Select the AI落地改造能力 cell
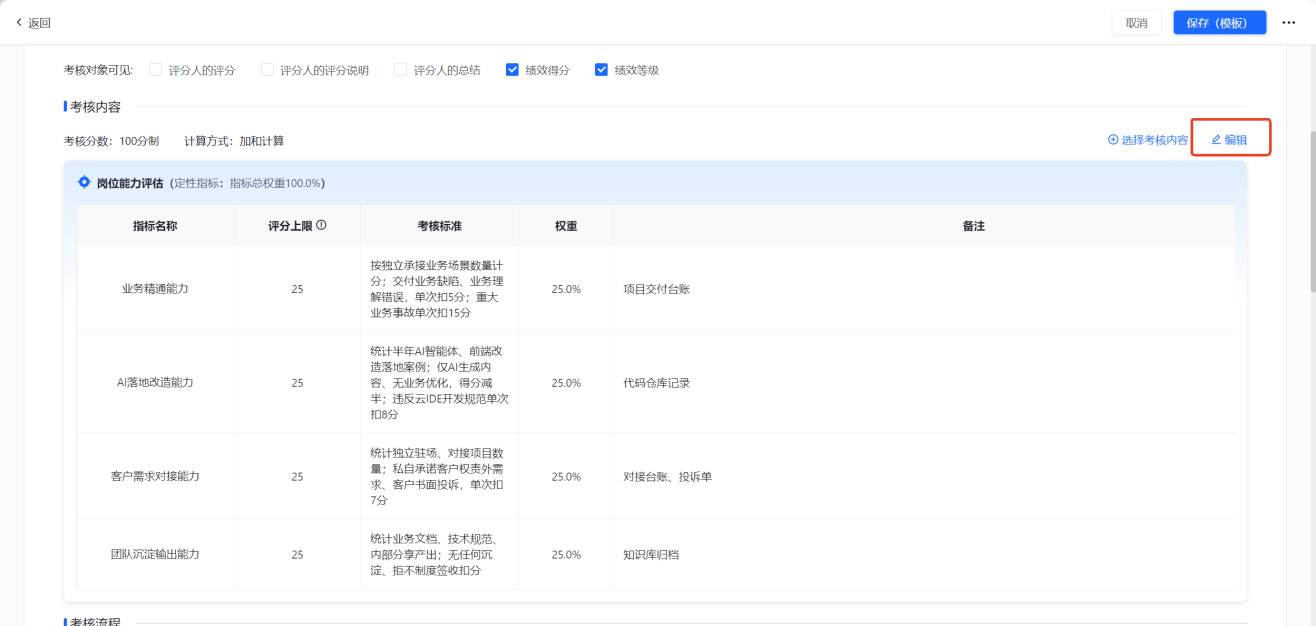Screen dimensions: 1316x626 click(x=155, y=383)
